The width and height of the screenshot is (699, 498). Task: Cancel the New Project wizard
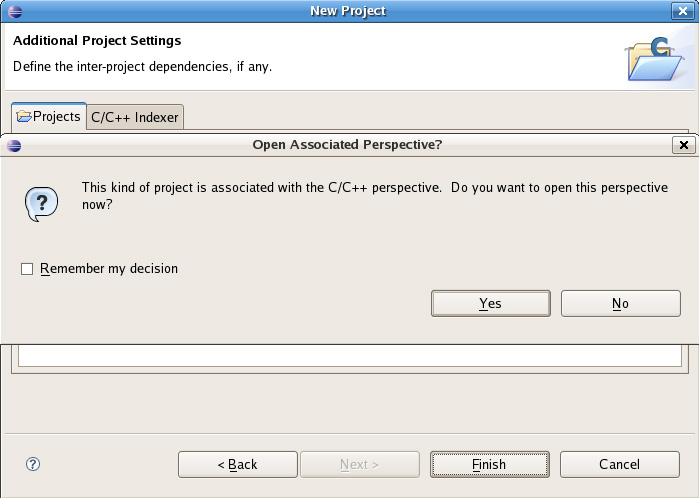click(619, 464)
